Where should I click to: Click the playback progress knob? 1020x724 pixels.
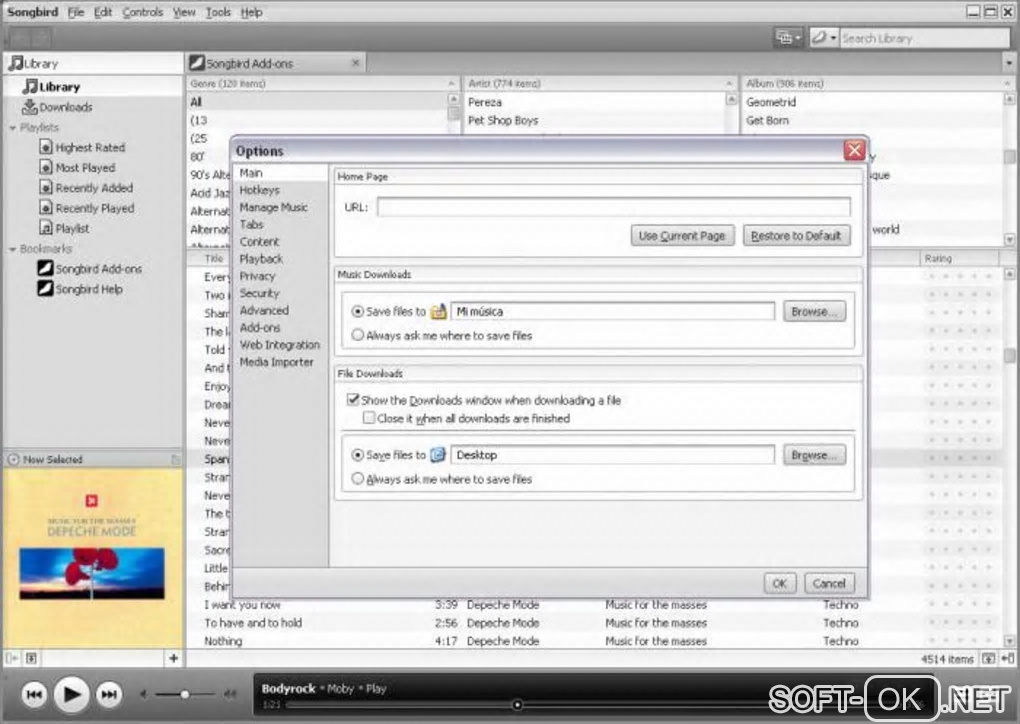[517, 705]
